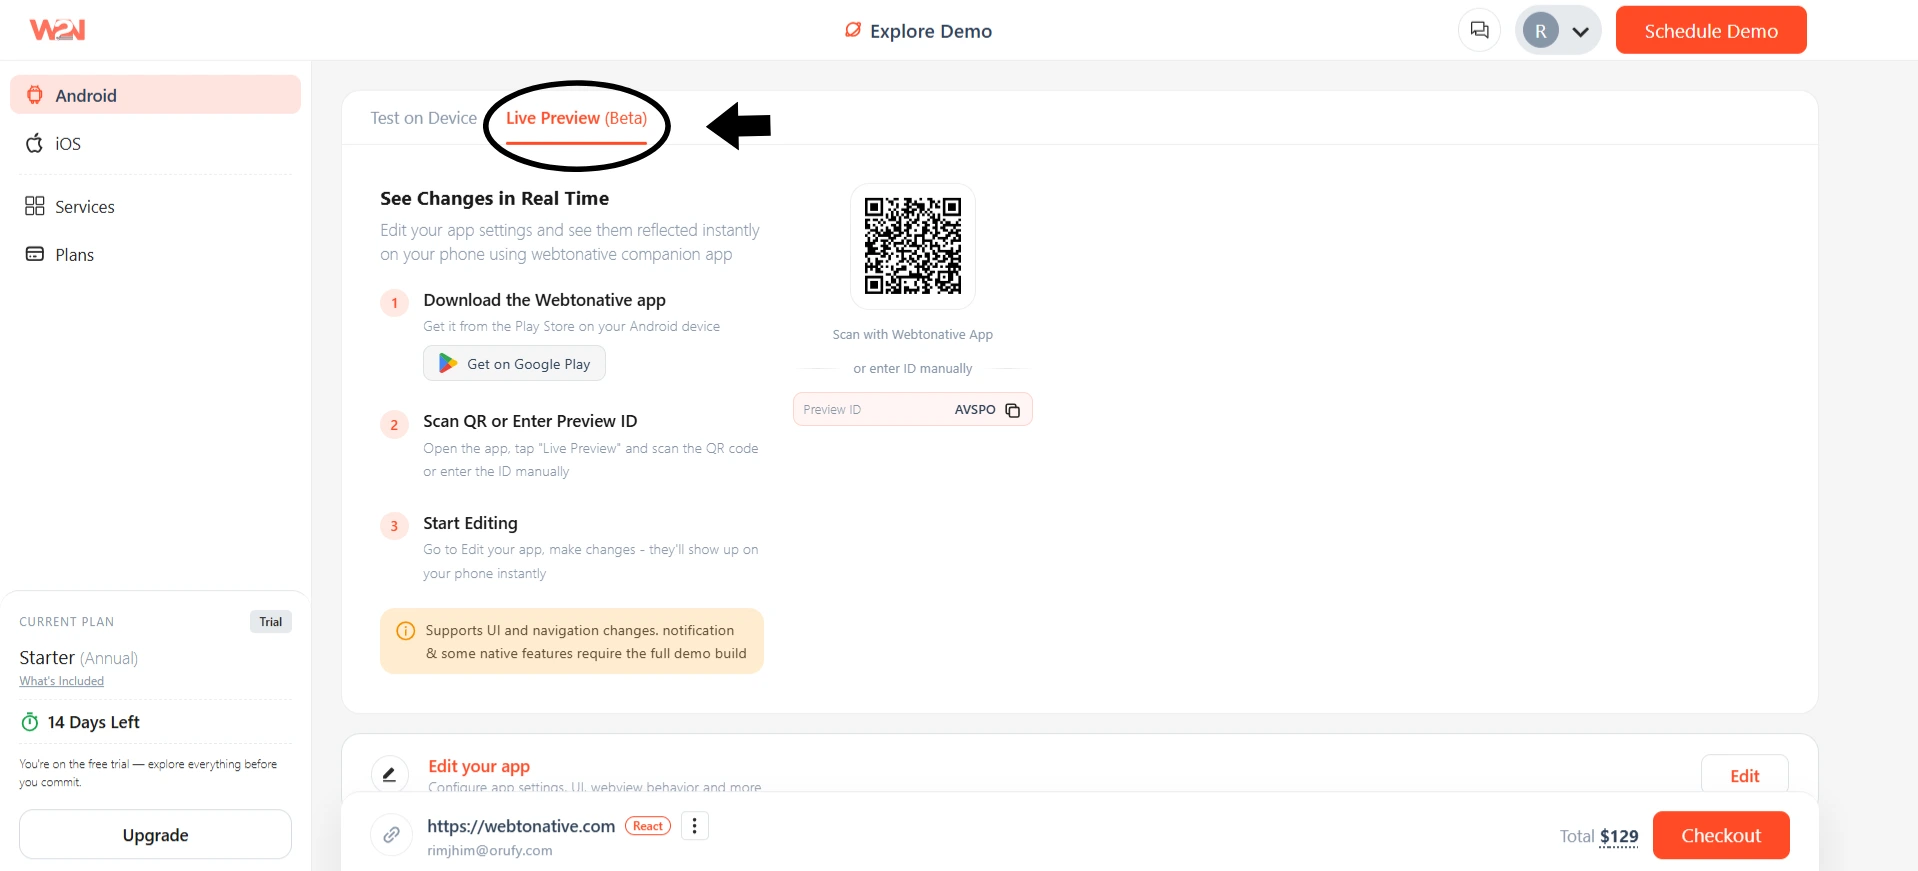Click the Scan QR or Enter Preview ID heading
1918x871 pixels.
[530, 421]
